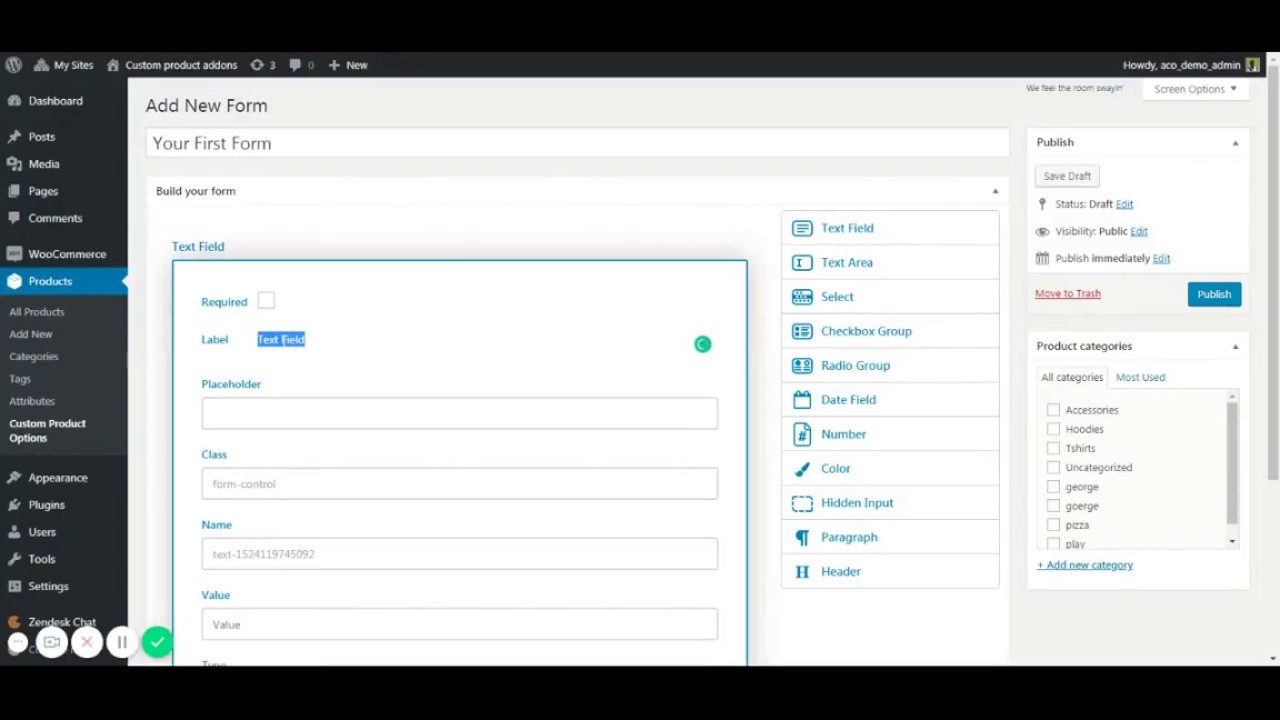This screenshot has width=1280, height=720.
Task: Add a Date Field element
Action: coord(890,400)
